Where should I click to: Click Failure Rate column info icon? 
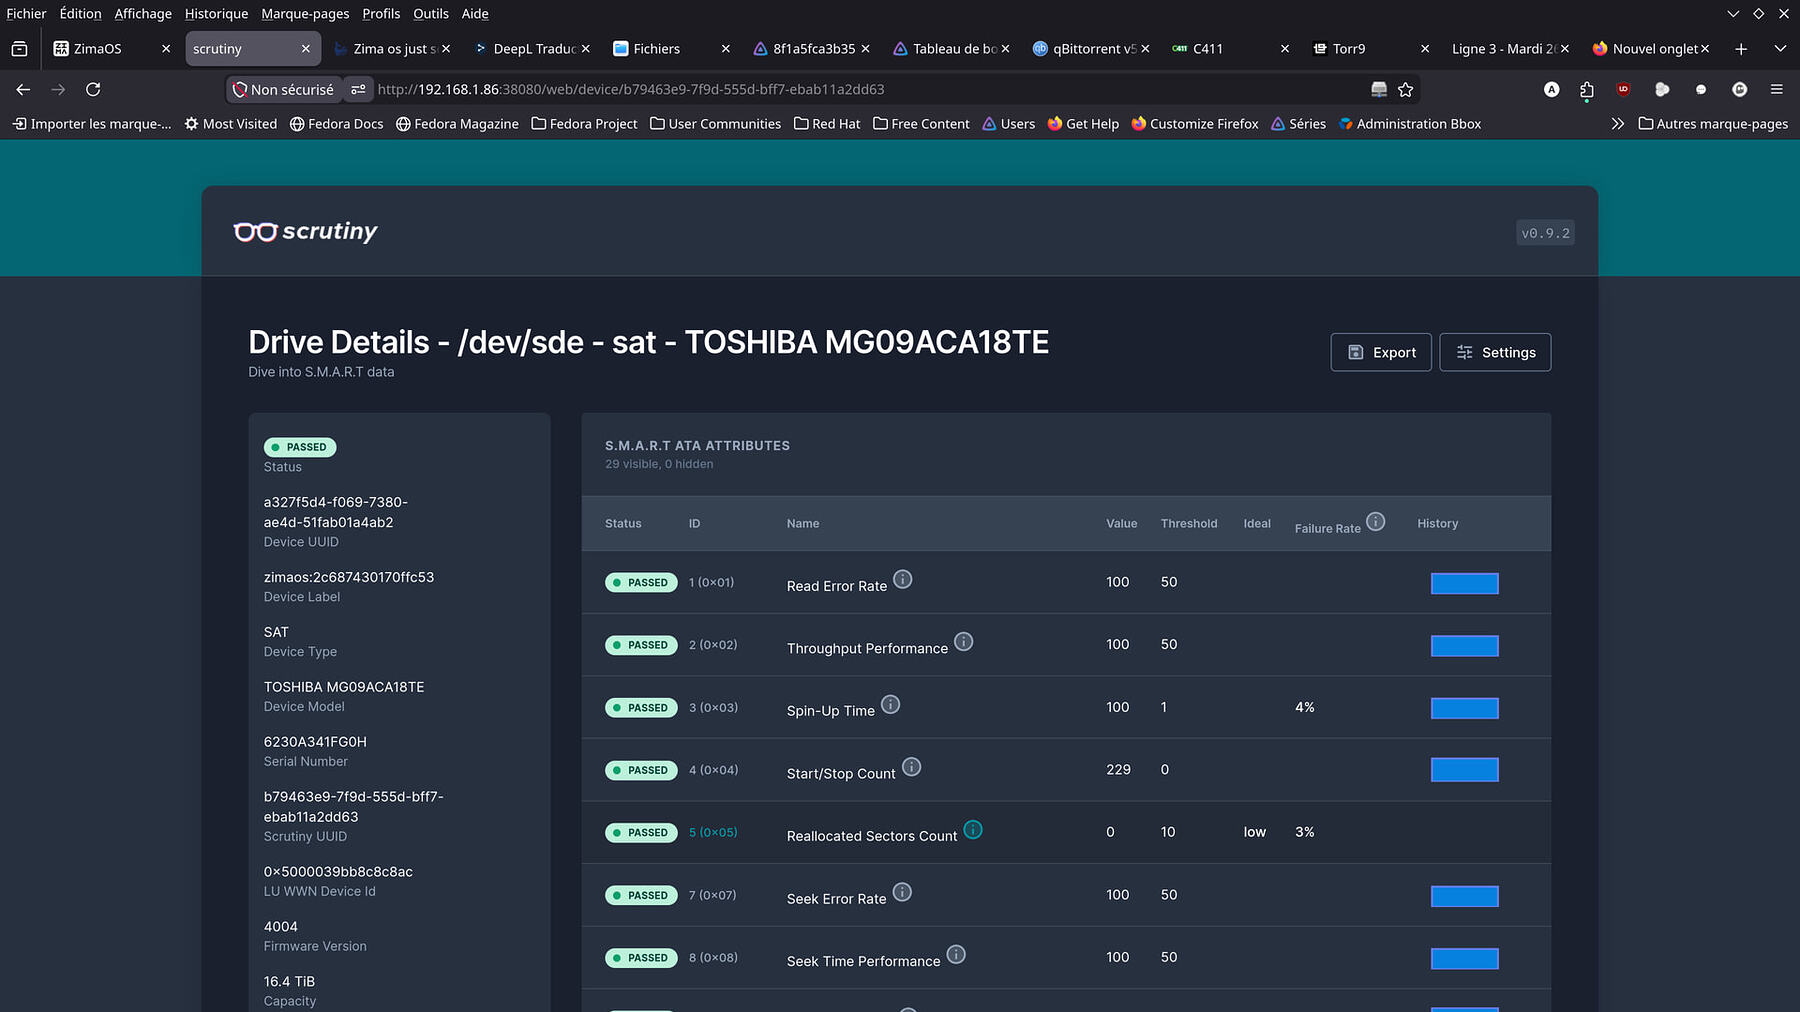1375,521
